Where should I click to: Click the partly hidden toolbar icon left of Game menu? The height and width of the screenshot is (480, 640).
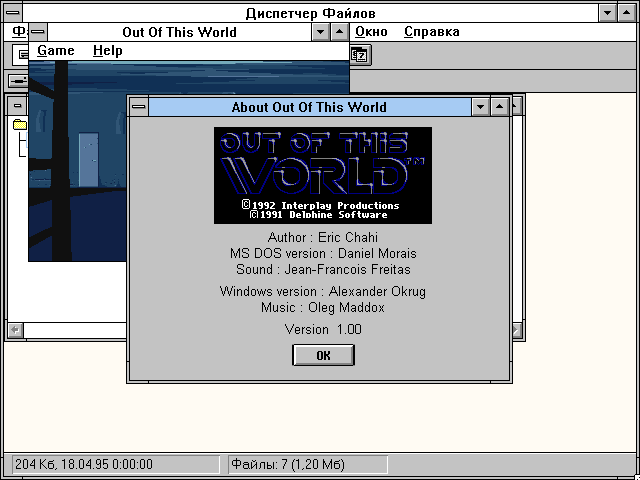20,55
